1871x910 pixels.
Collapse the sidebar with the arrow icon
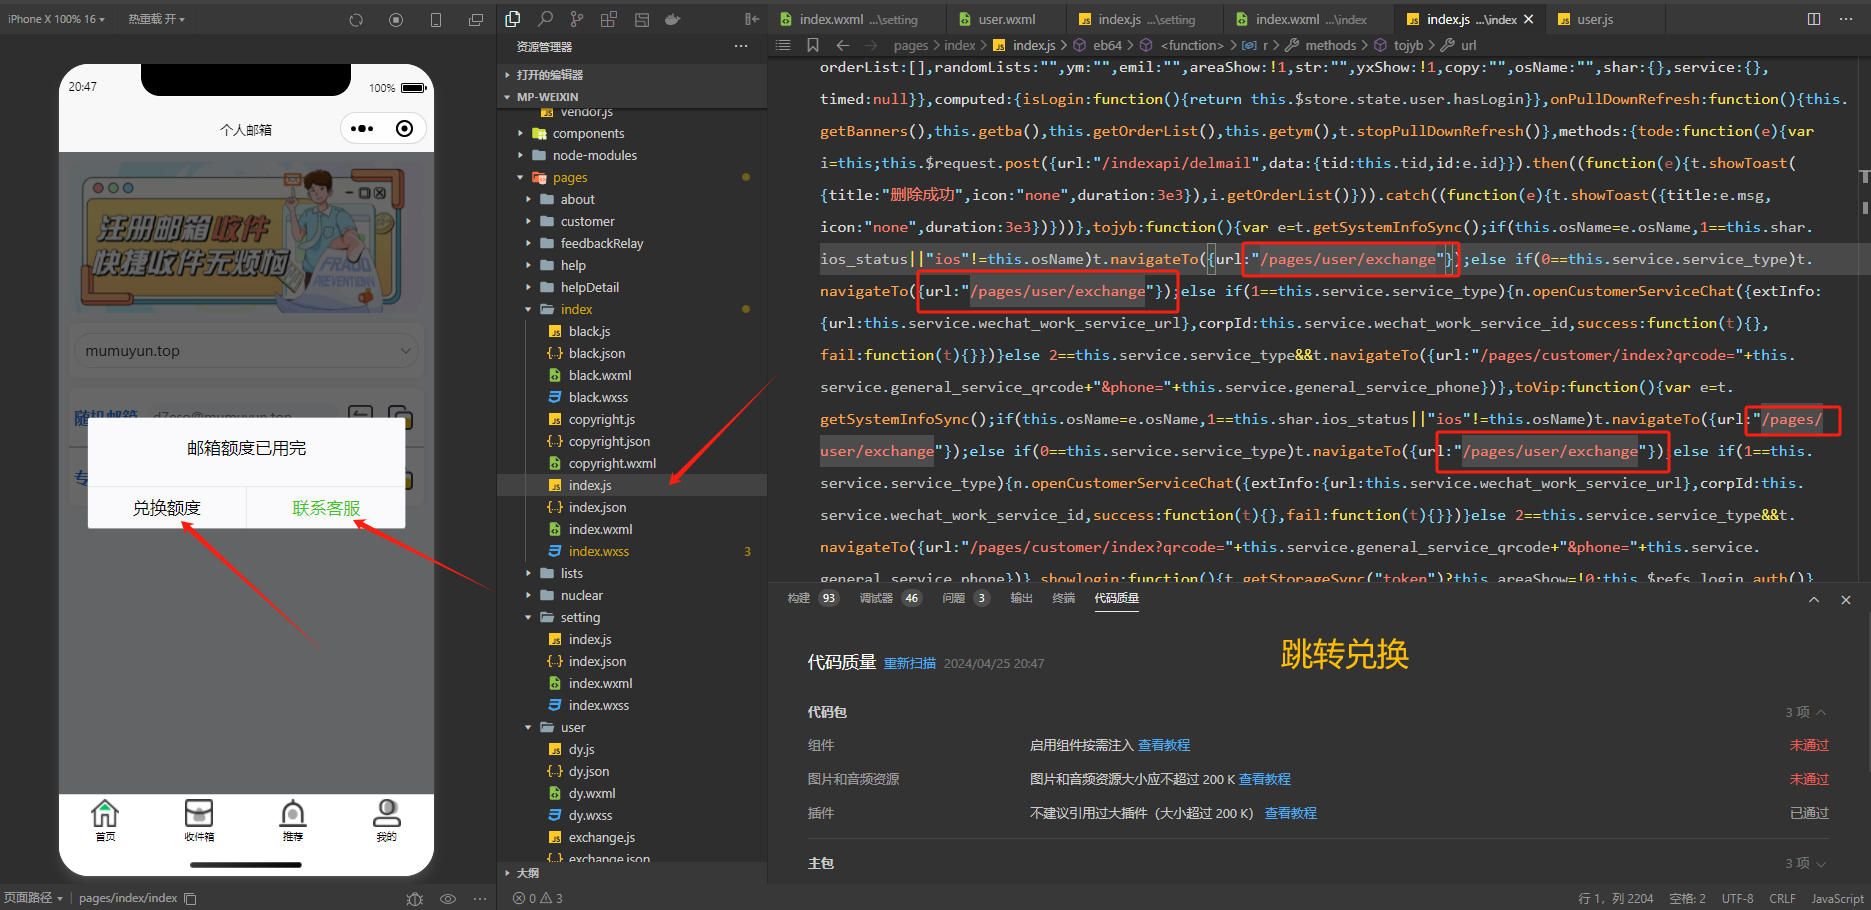[x=751, y=18]
